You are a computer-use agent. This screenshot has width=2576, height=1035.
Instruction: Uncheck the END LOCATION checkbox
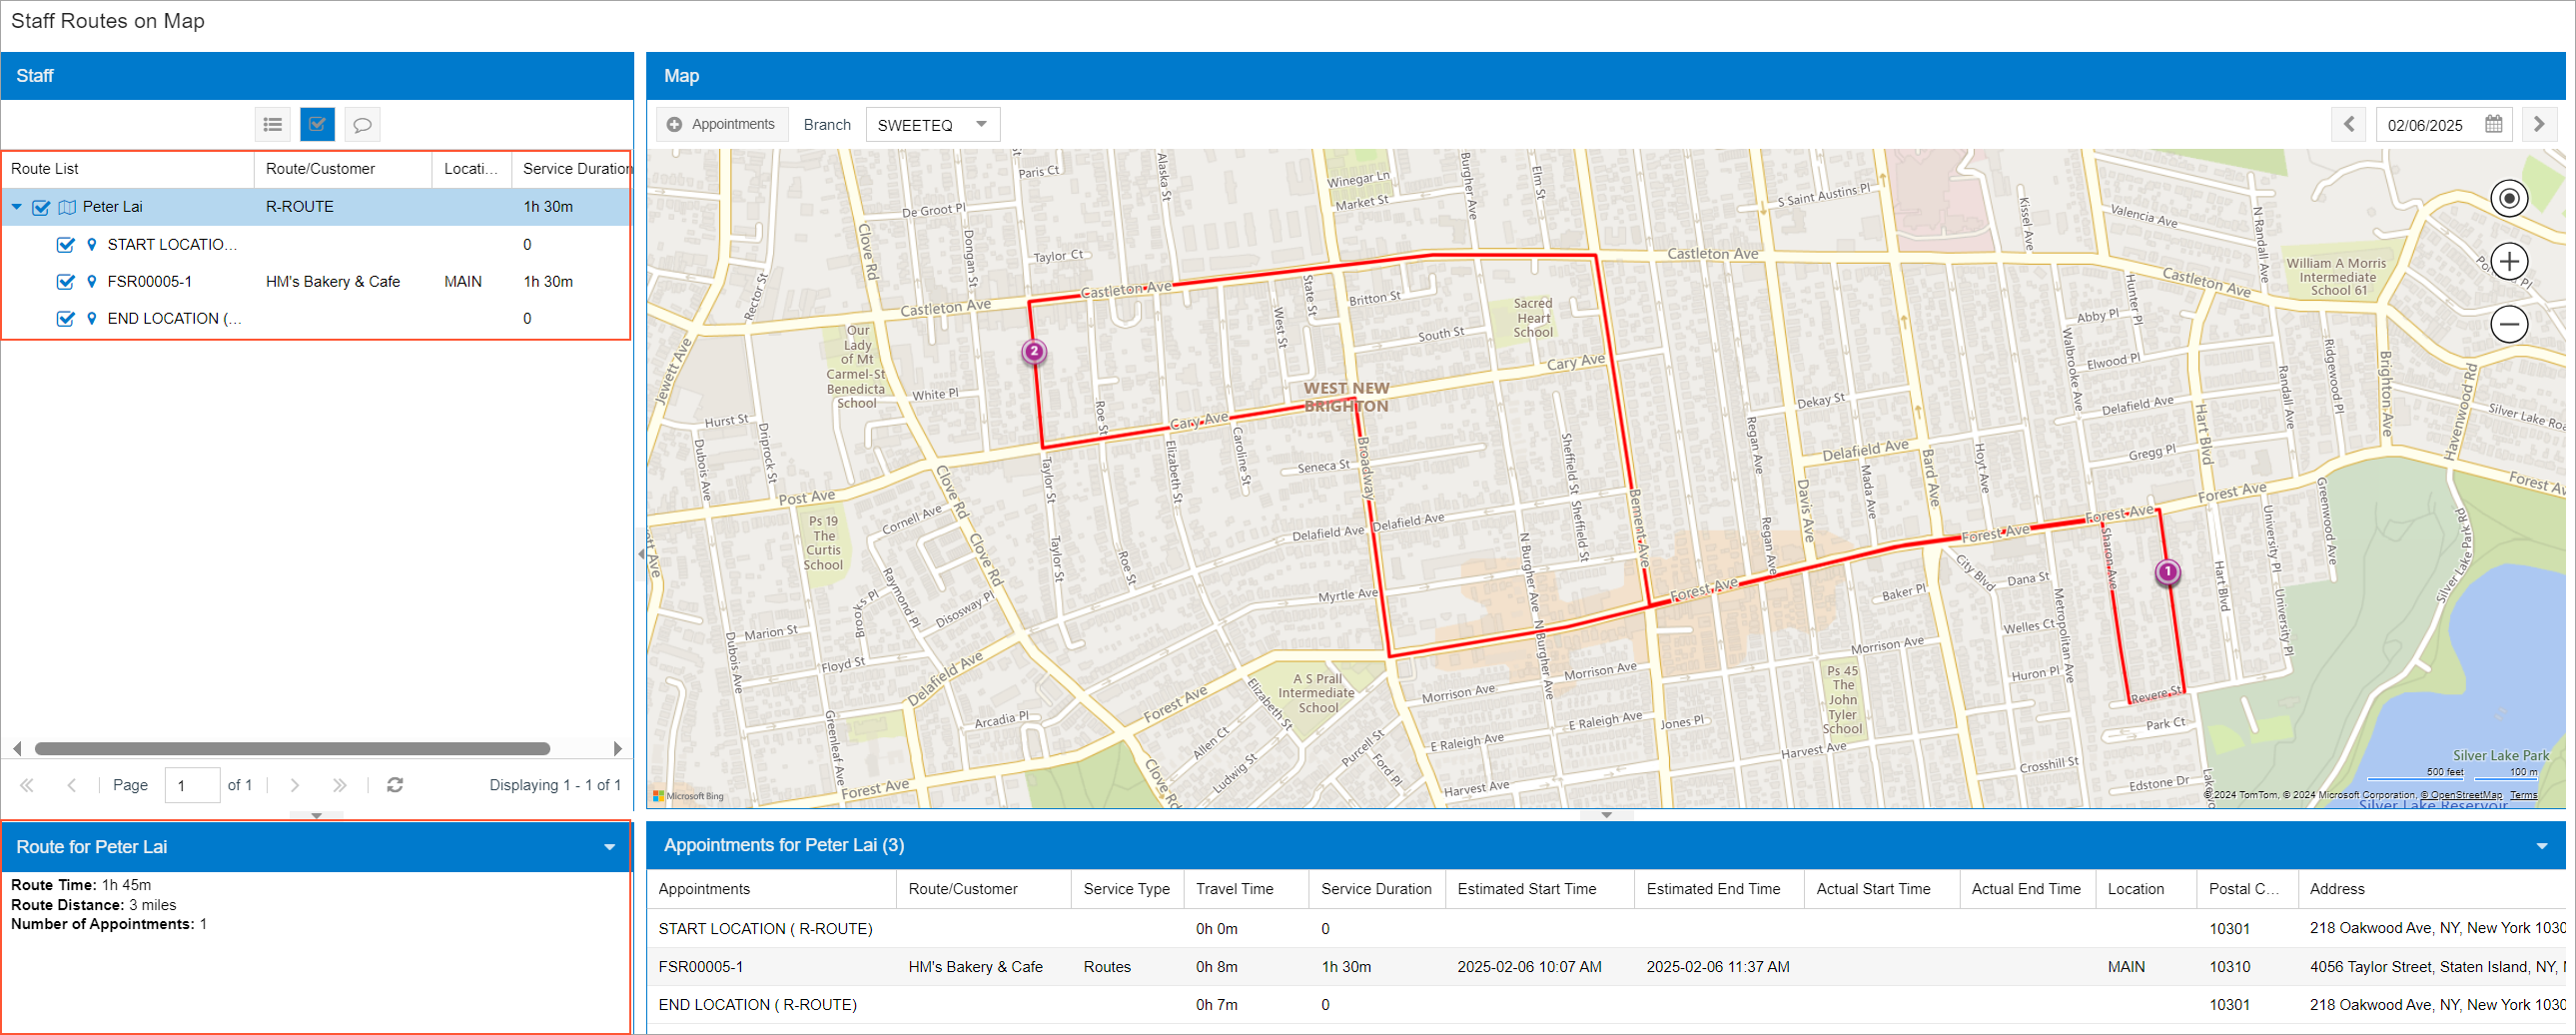click(66, 319)
